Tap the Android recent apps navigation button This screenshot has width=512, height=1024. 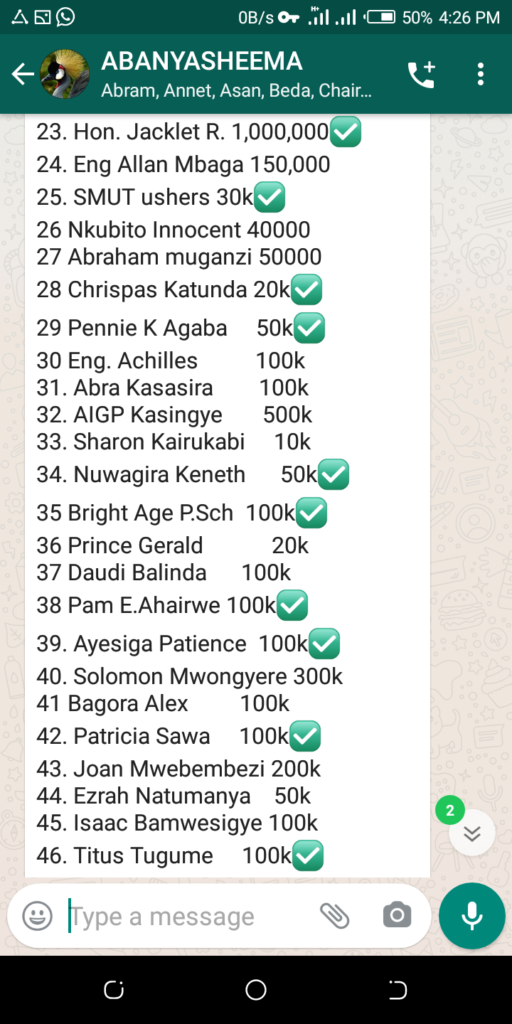[x=114, y=991]
